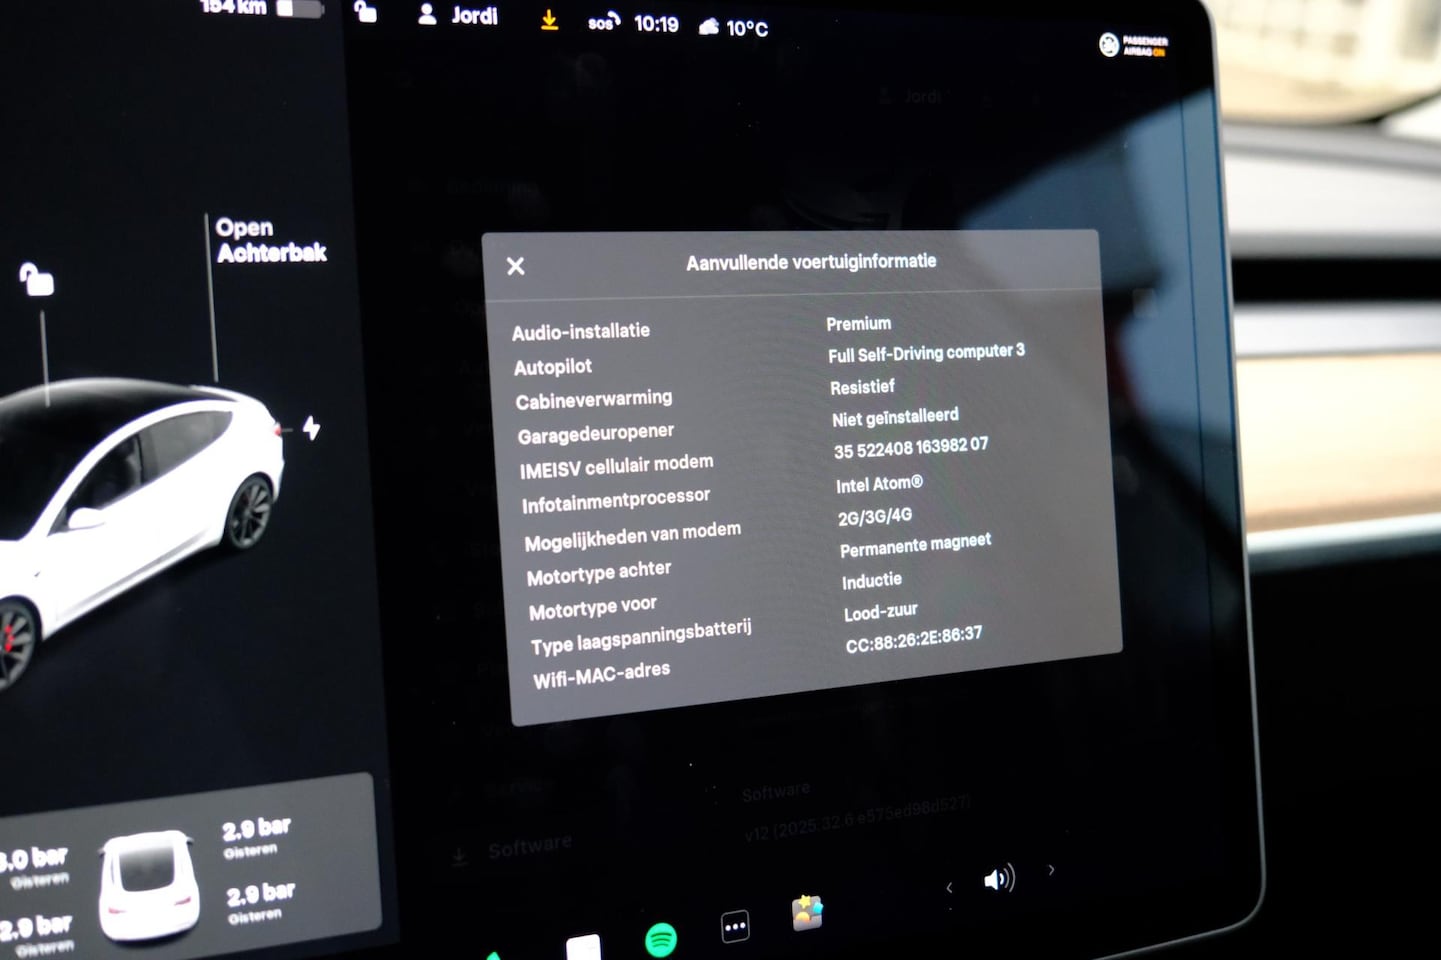Tap the orange software download icon

(549, 20)
